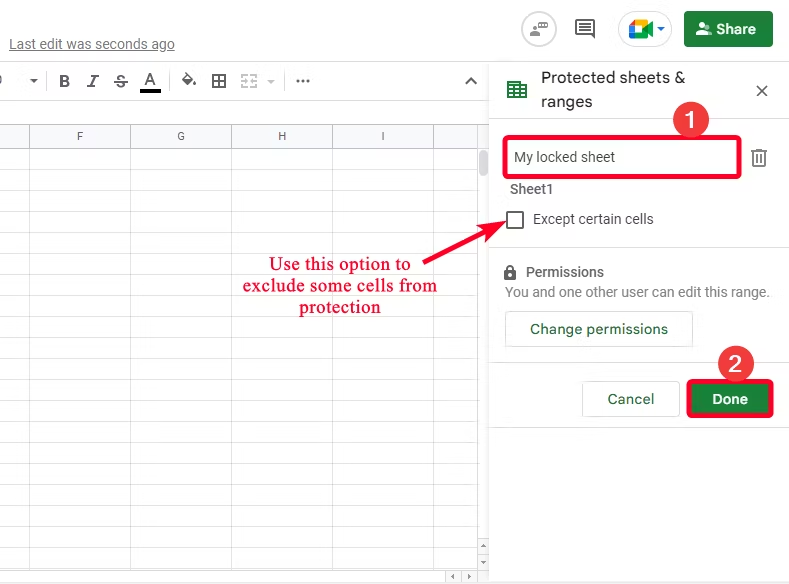
Task: Click the description field 'My locked sheet'
Action: pyautogui.click(x=622, y=157)
